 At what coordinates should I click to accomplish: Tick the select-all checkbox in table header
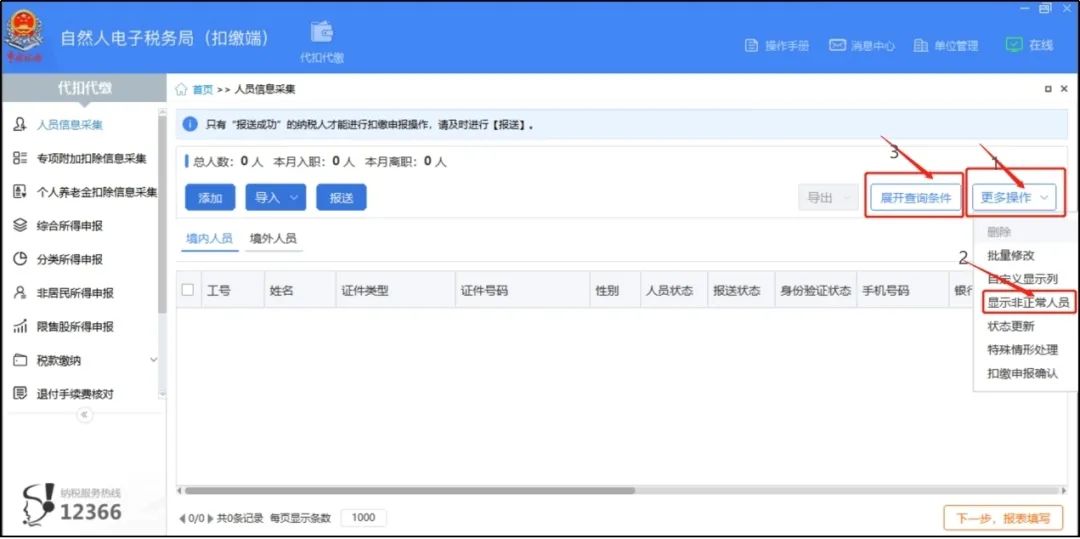[188, 290]
